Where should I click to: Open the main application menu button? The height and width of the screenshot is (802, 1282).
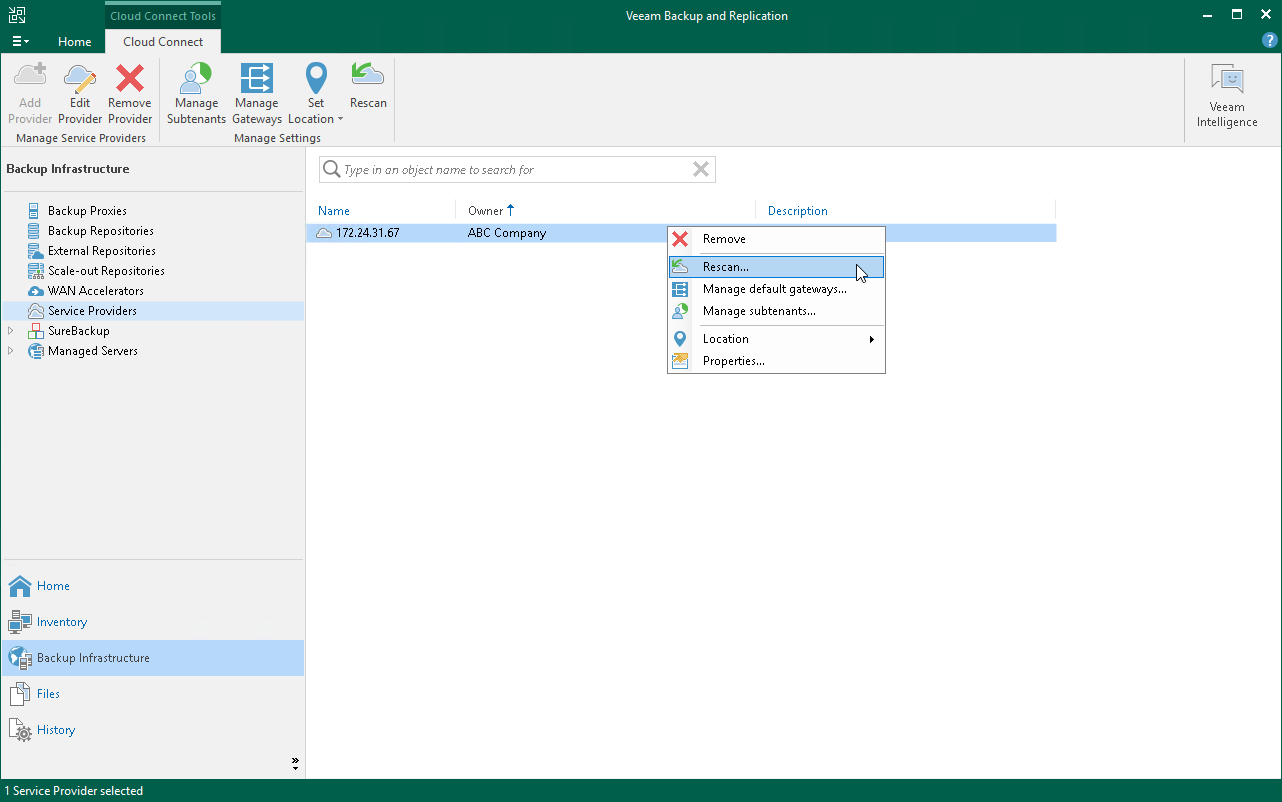(x=20, y=42)
